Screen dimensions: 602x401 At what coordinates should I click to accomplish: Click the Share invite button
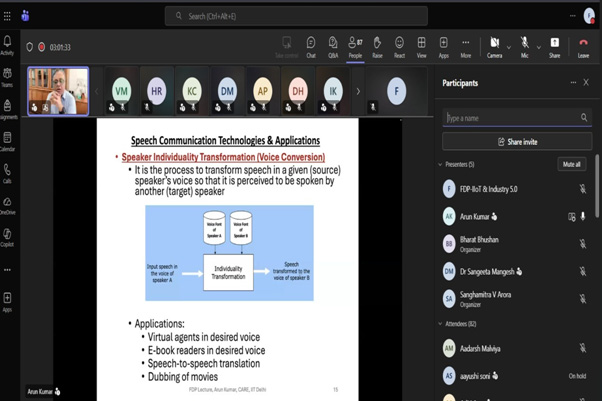click(517, 142)
